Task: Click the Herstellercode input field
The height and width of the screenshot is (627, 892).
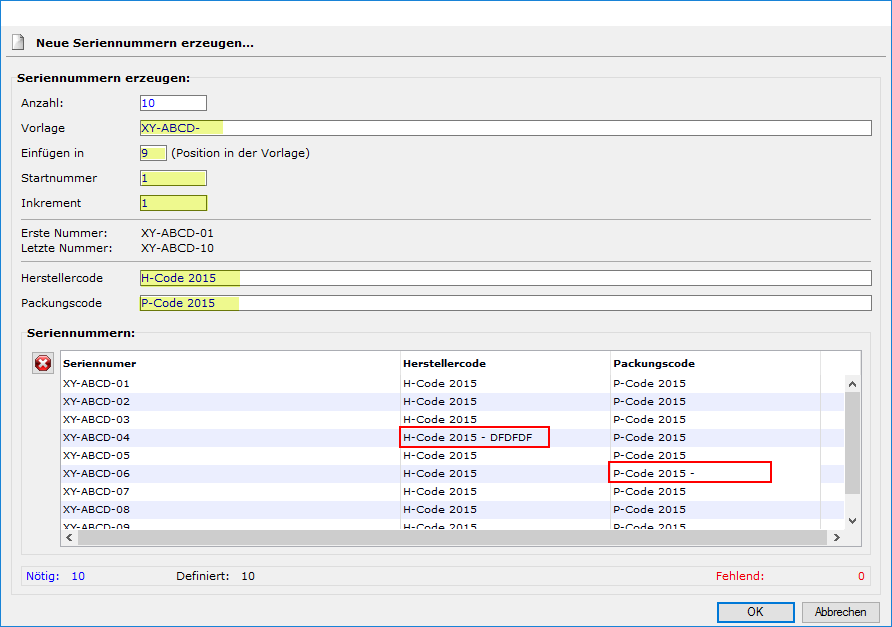Action: pyautogui.click(x=506, y=278)
